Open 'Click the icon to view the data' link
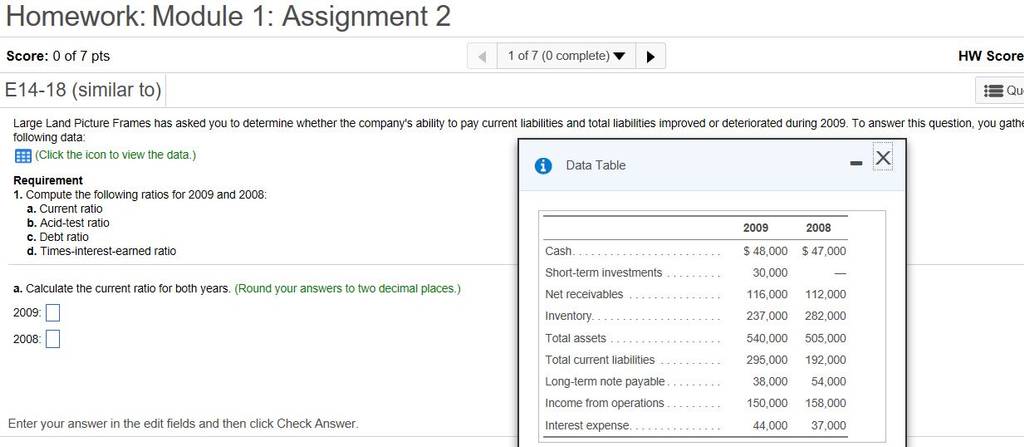 pyautogui.click(x=115, y=156)
